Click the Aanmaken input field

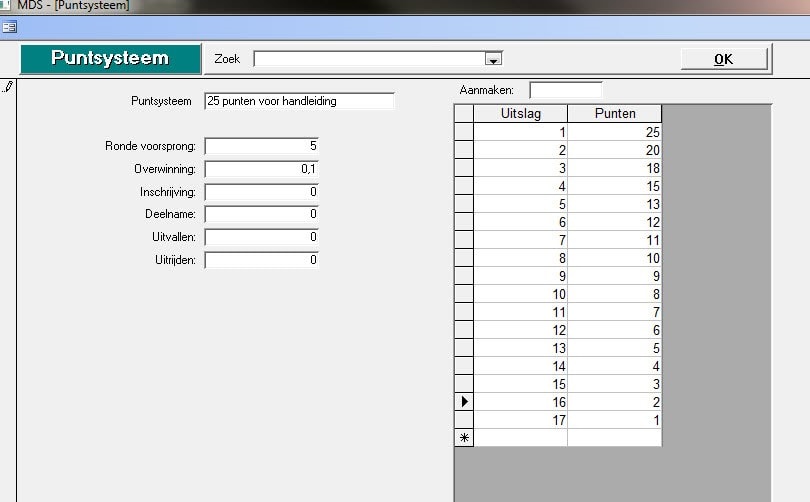(x=566, y=90)
